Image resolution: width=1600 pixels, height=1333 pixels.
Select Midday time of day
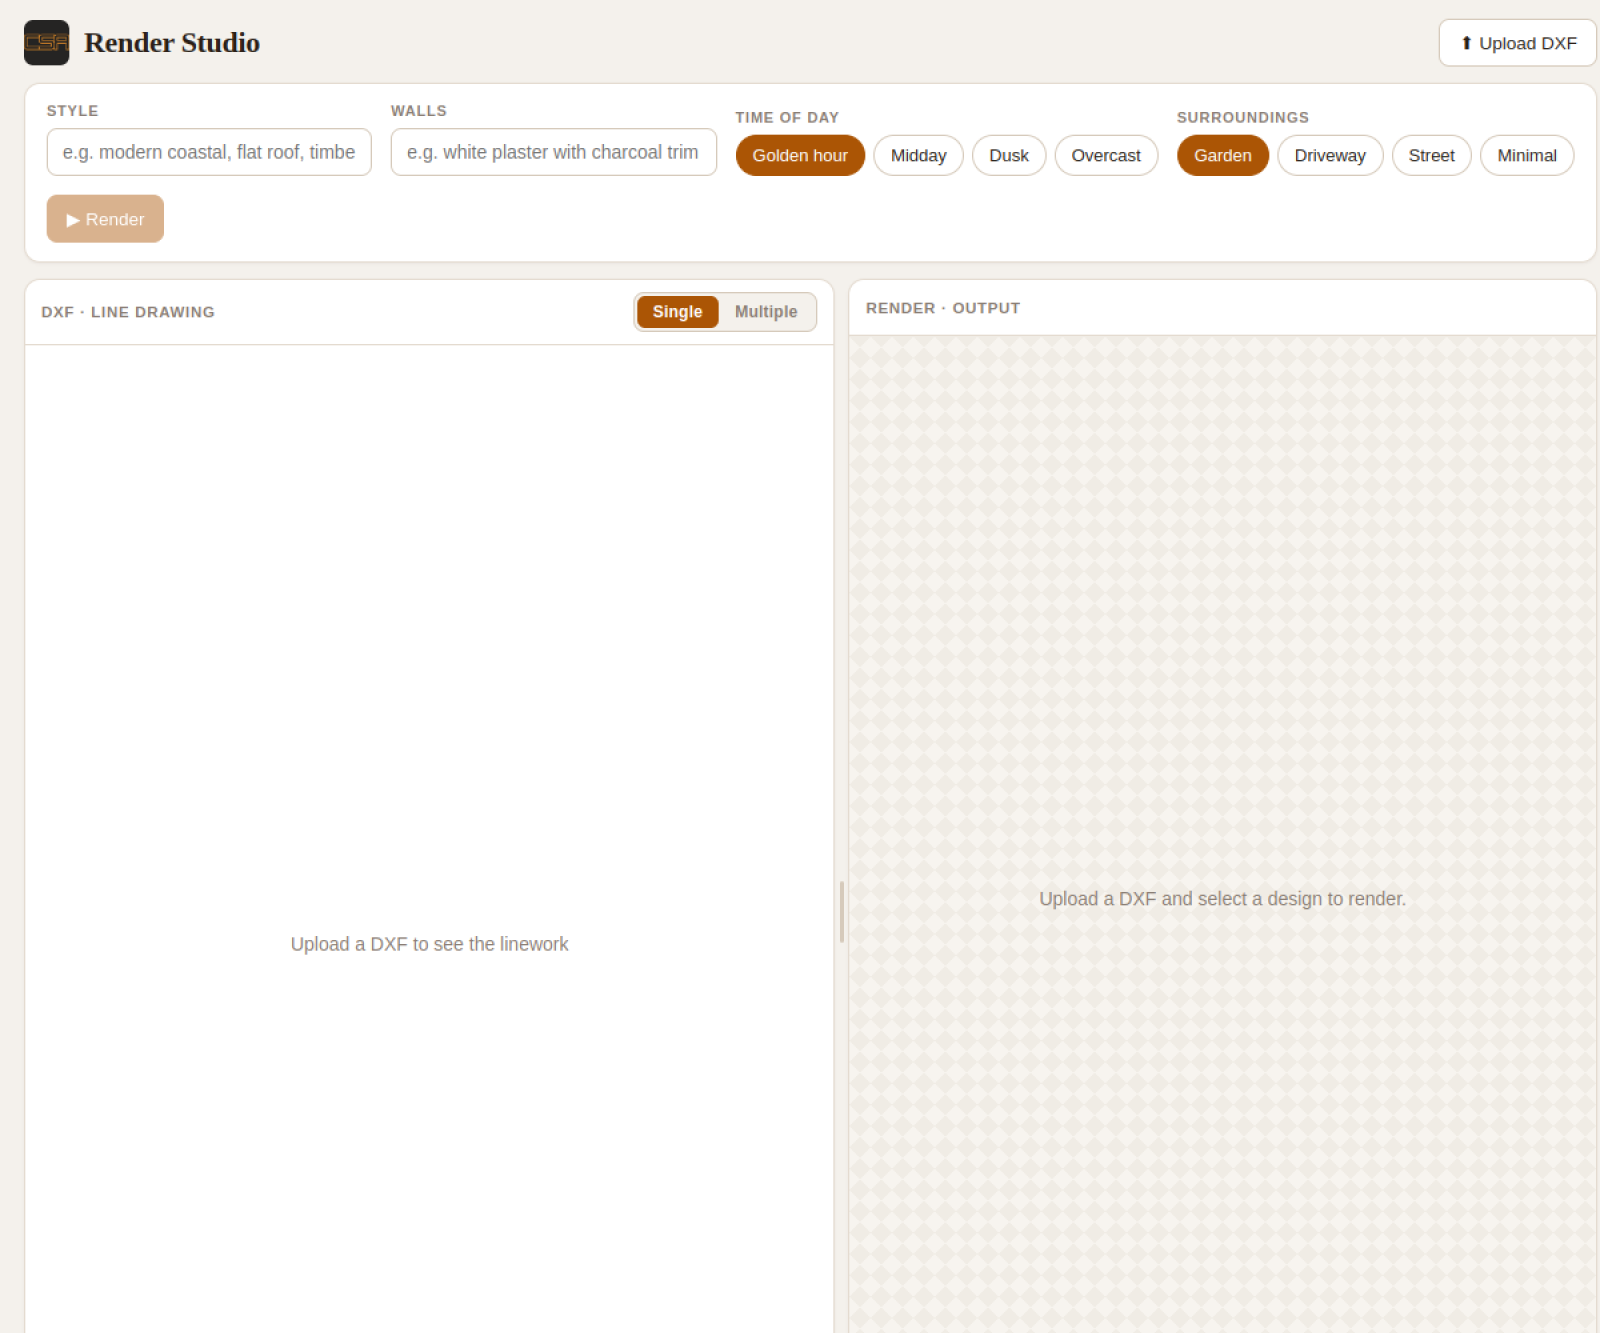tap(918, 155)
